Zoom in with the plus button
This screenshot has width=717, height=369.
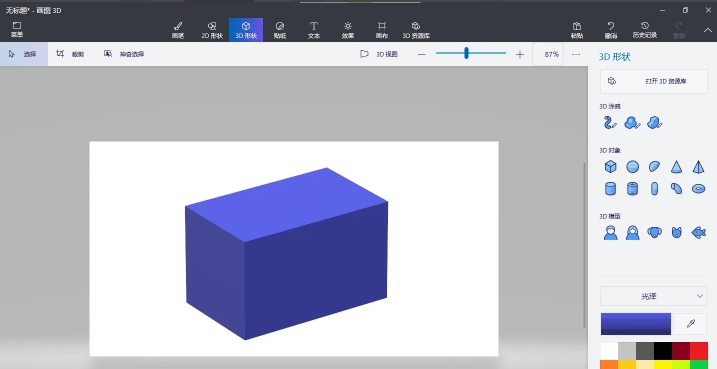520,54
